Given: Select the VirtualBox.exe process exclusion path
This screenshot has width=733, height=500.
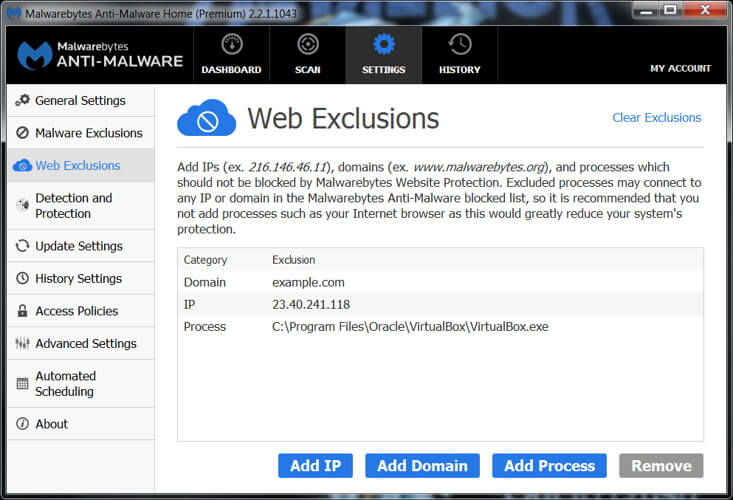Looking at the screenshot, I should tap(410, 327).
